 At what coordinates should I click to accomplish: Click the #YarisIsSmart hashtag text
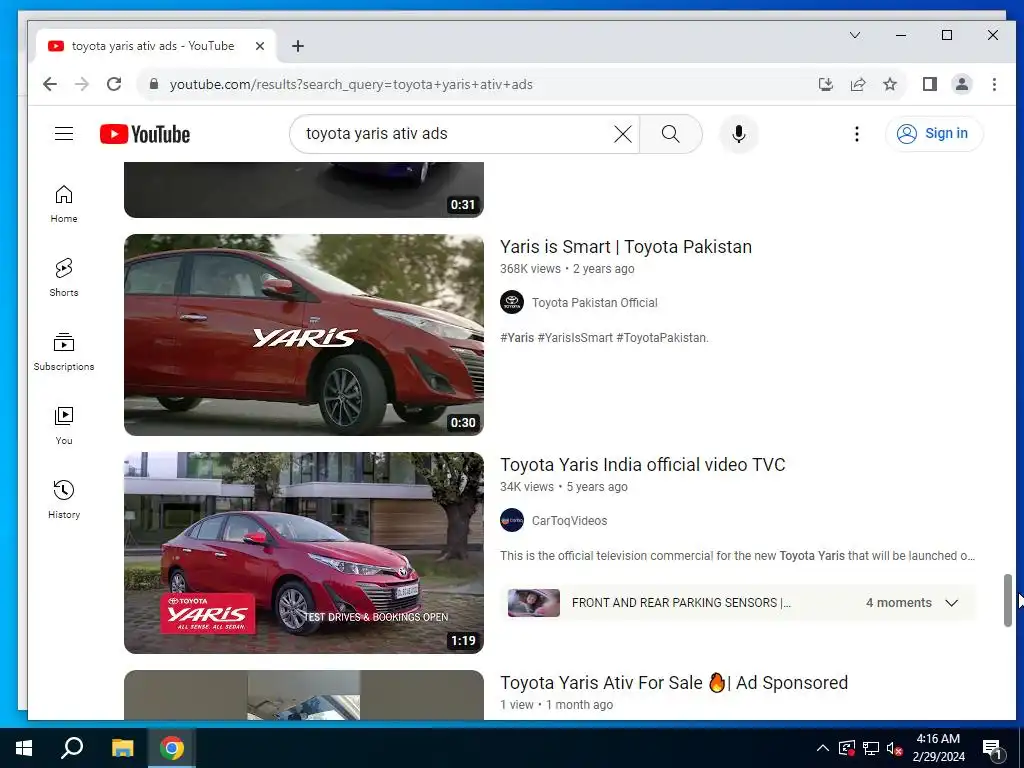tap(575, 338)
